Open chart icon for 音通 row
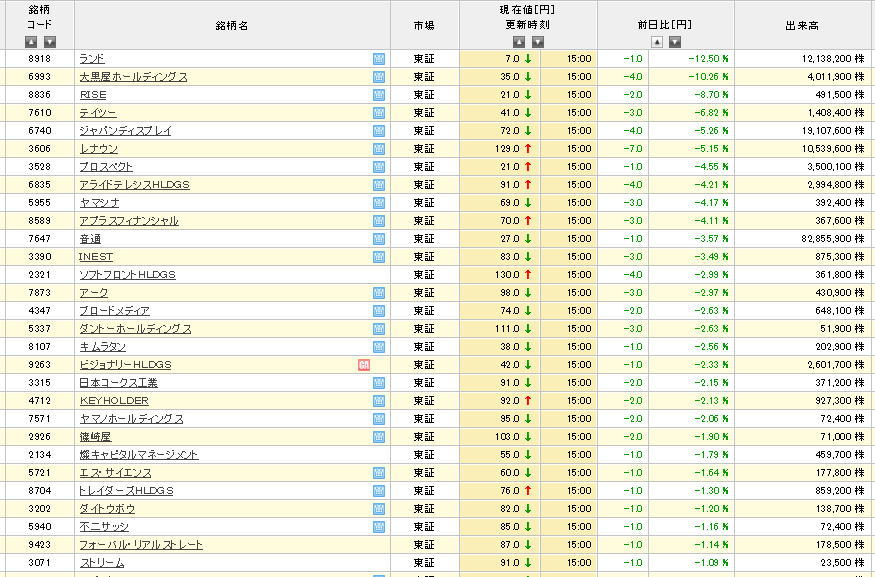Screen dimensions: 875x577 [379, 239]
